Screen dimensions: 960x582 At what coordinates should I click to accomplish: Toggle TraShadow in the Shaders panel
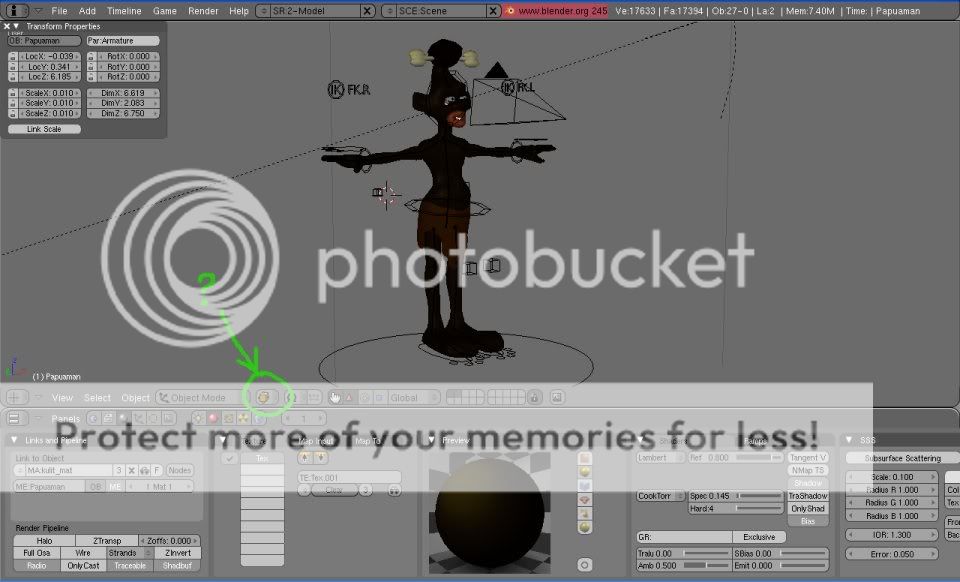[x=806, y=494]
